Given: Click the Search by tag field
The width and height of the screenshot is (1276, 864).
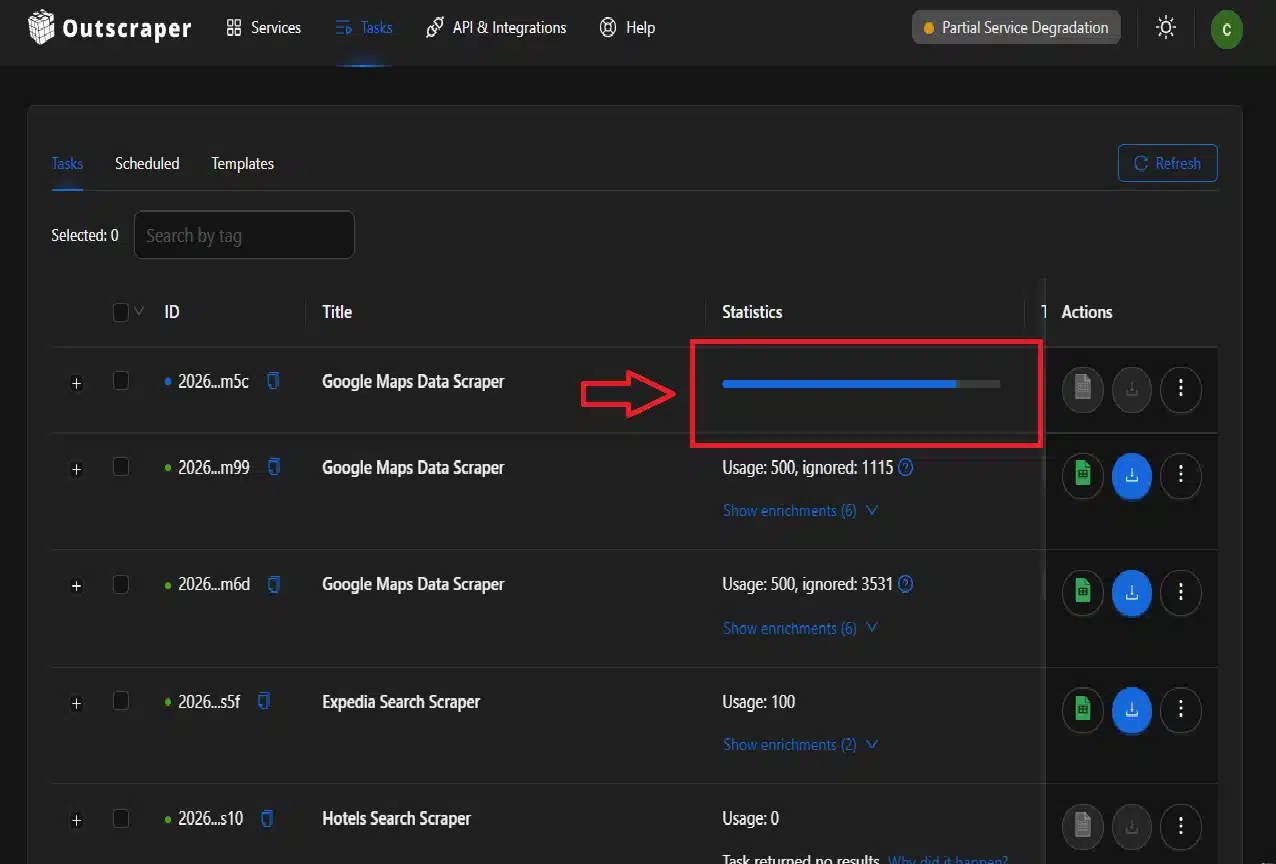Looking at the screenshot, I should [x=244, y=235].
